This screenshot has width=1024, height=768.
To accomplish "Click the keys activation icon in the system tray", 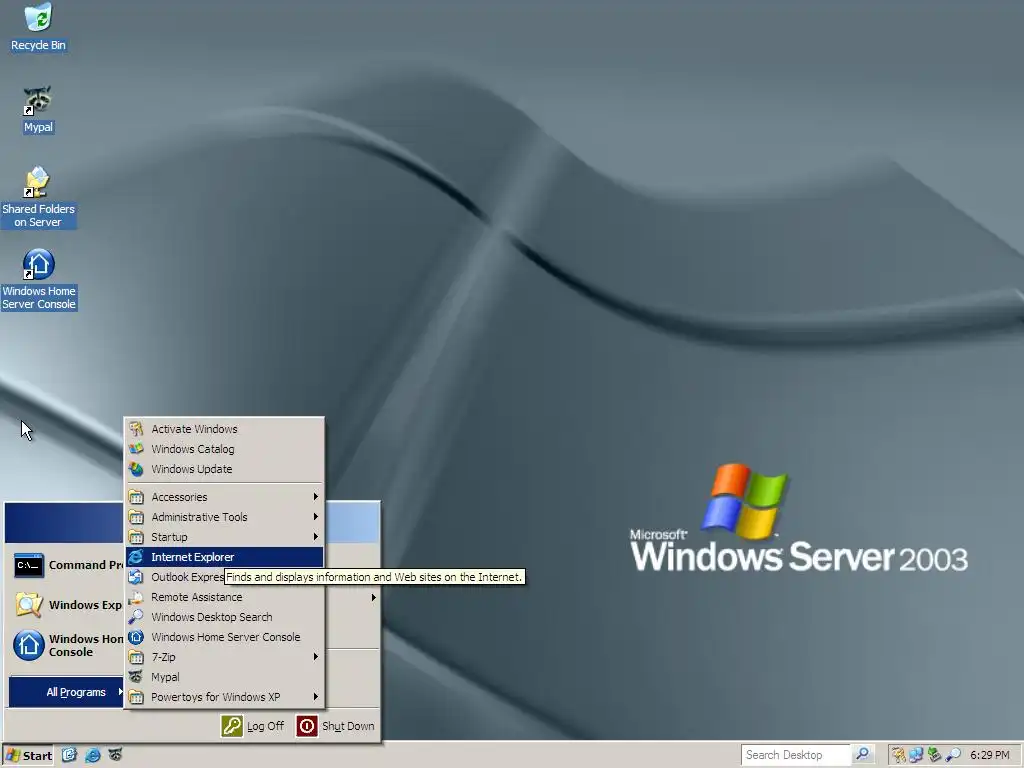I will (899, 756).
